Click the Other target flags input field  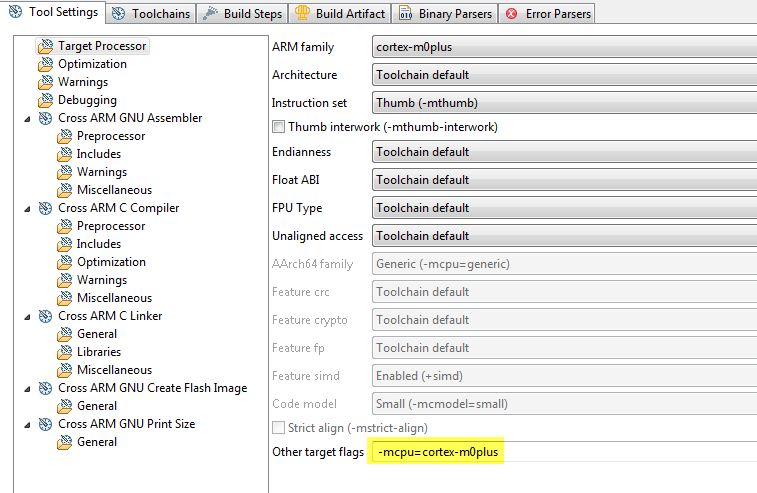(564, 452)
